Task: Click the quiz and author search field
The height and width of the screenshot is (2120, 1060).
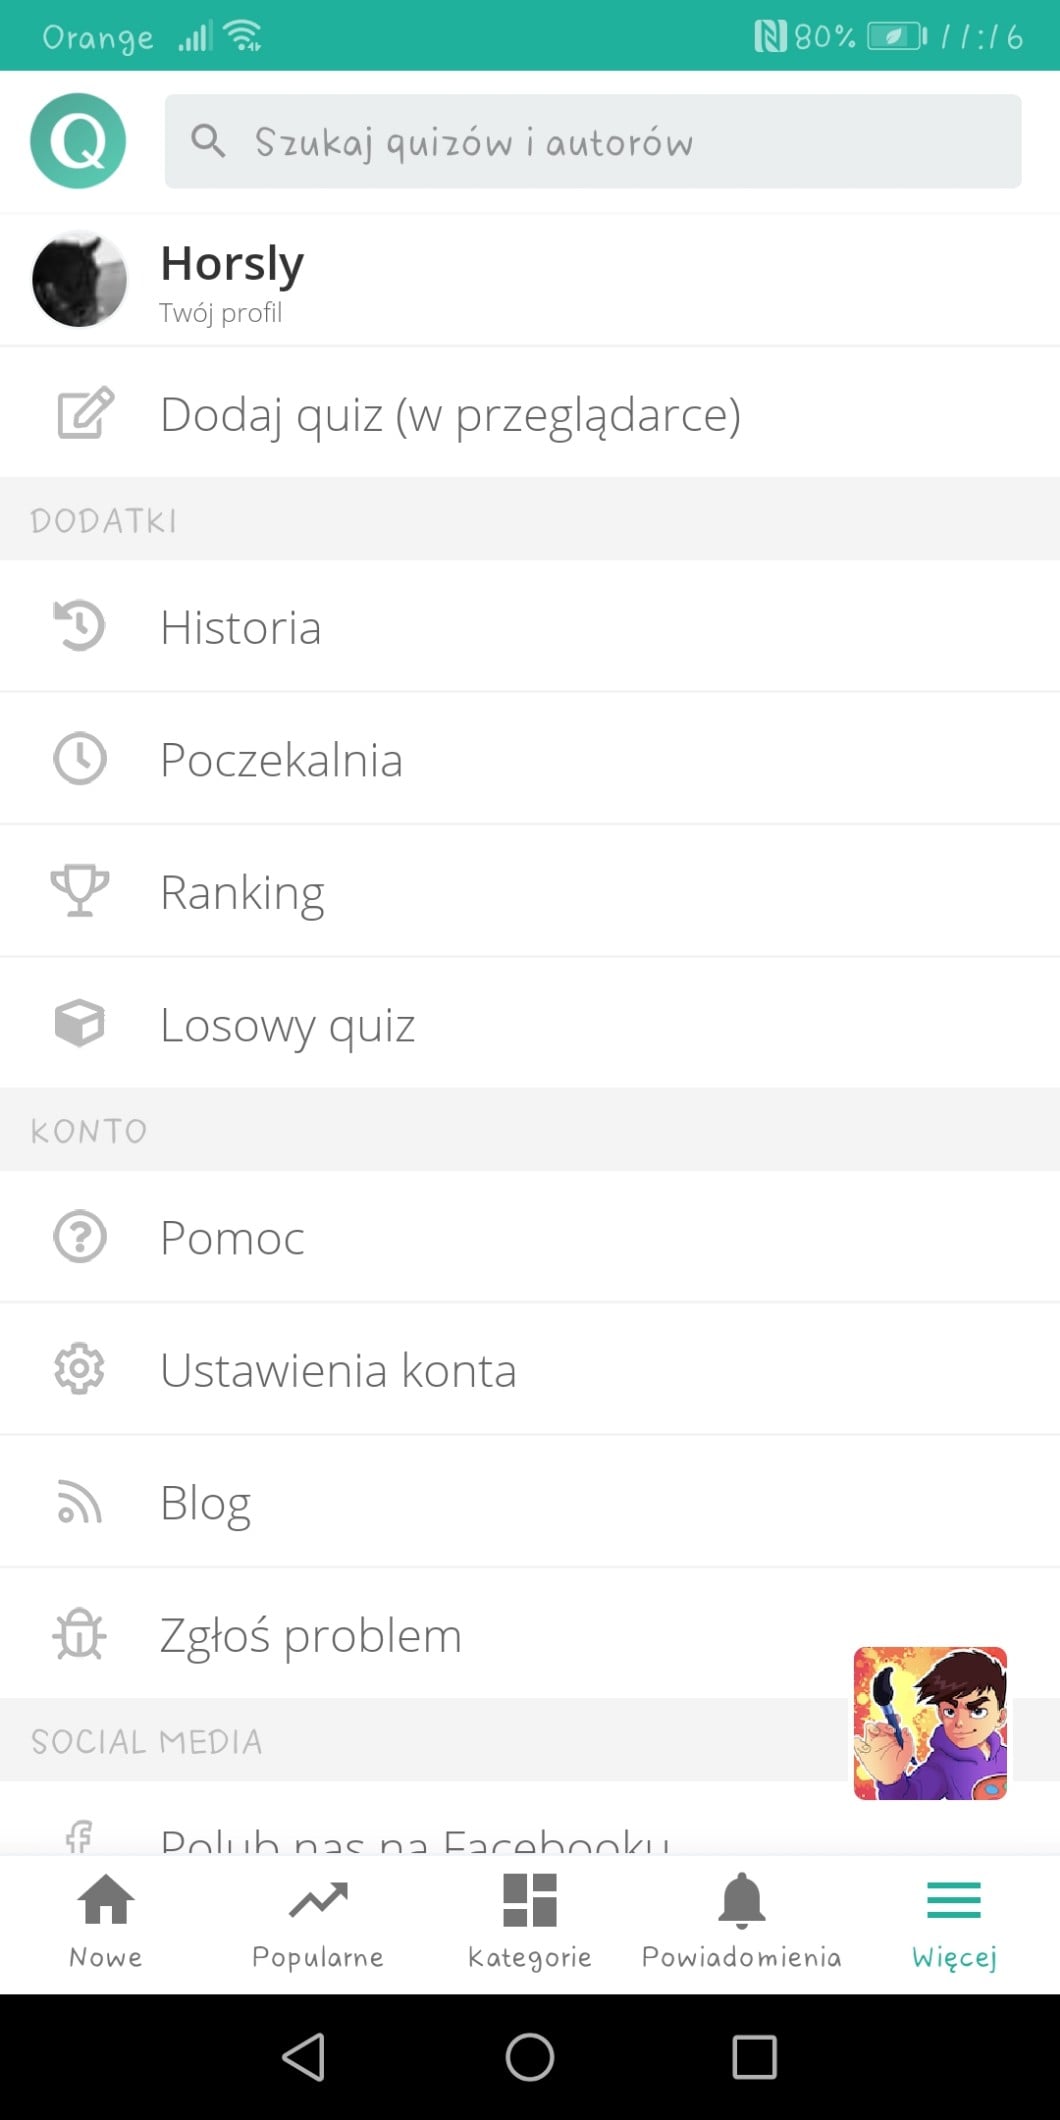Action: 592,141
